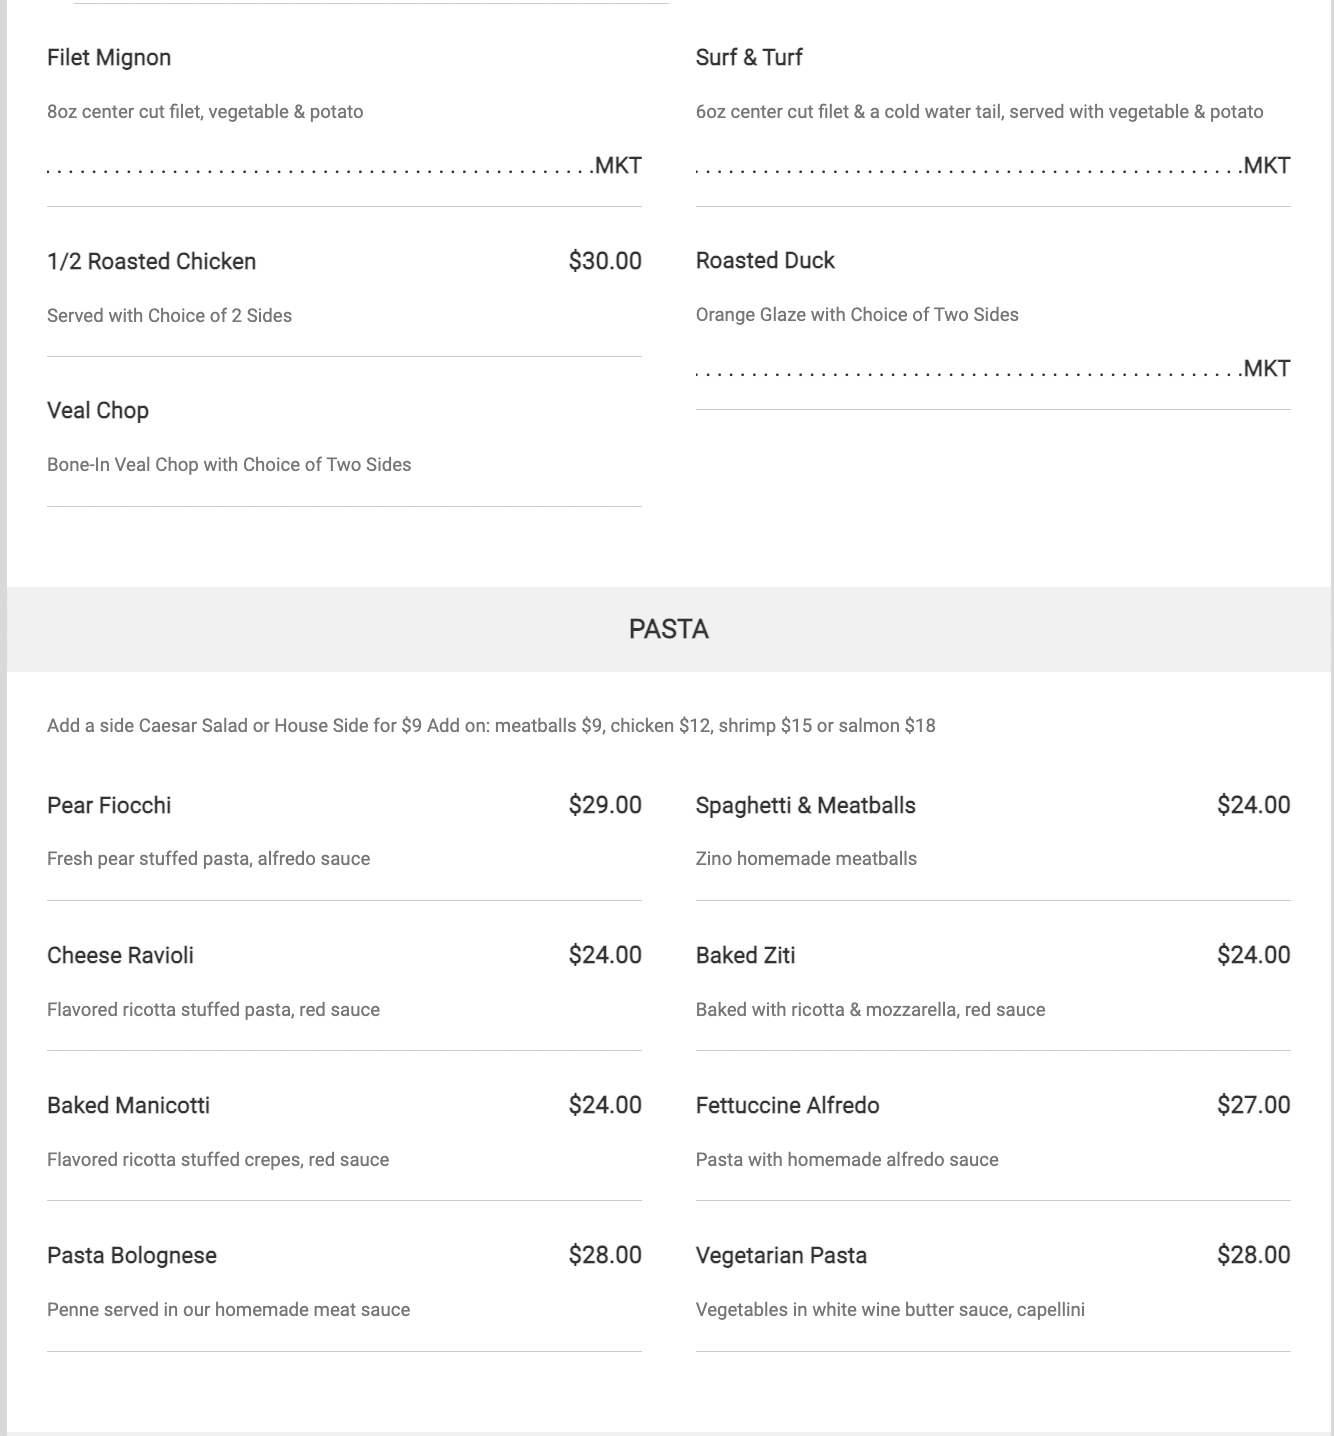
Task: Click the Fettuccine Alfredo title
Action: 787,1106
